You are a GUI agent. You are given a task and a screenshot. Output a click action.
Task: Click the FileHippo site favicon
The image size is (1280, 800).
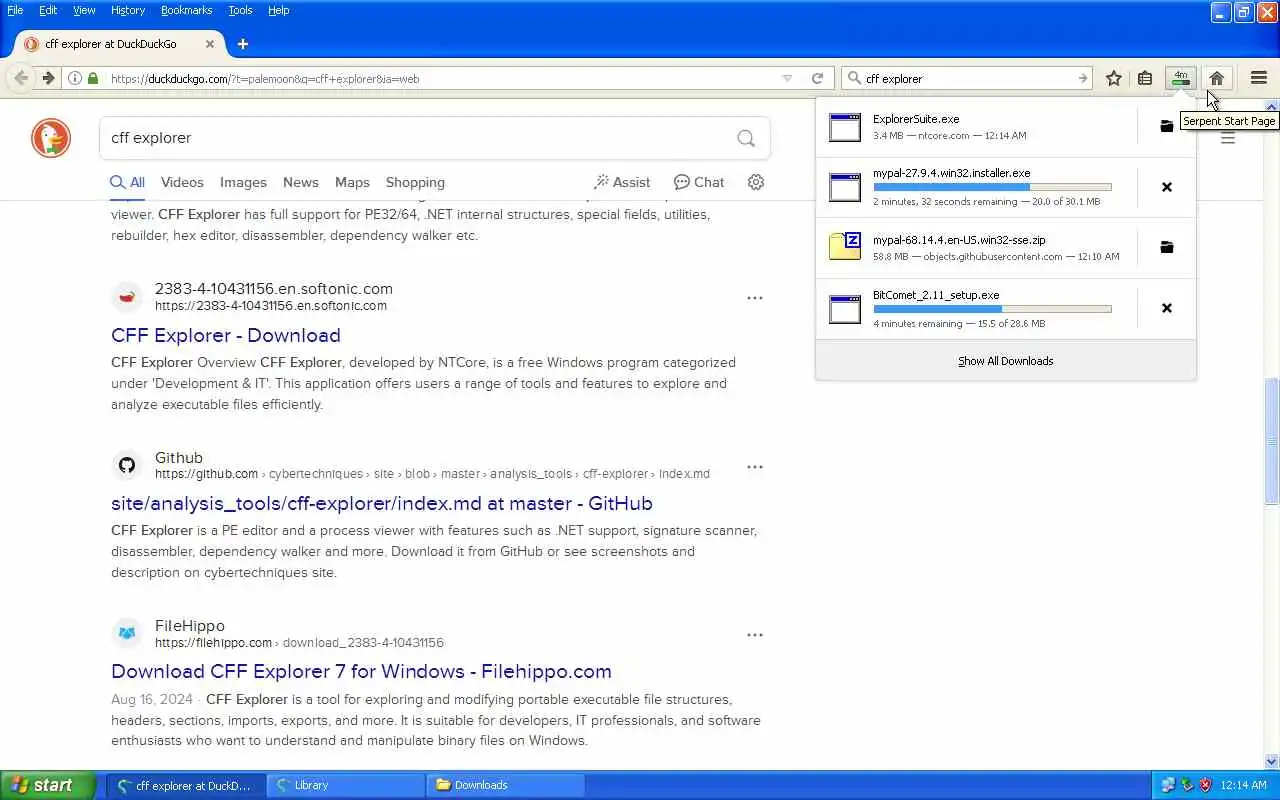(x=127, y=633)
